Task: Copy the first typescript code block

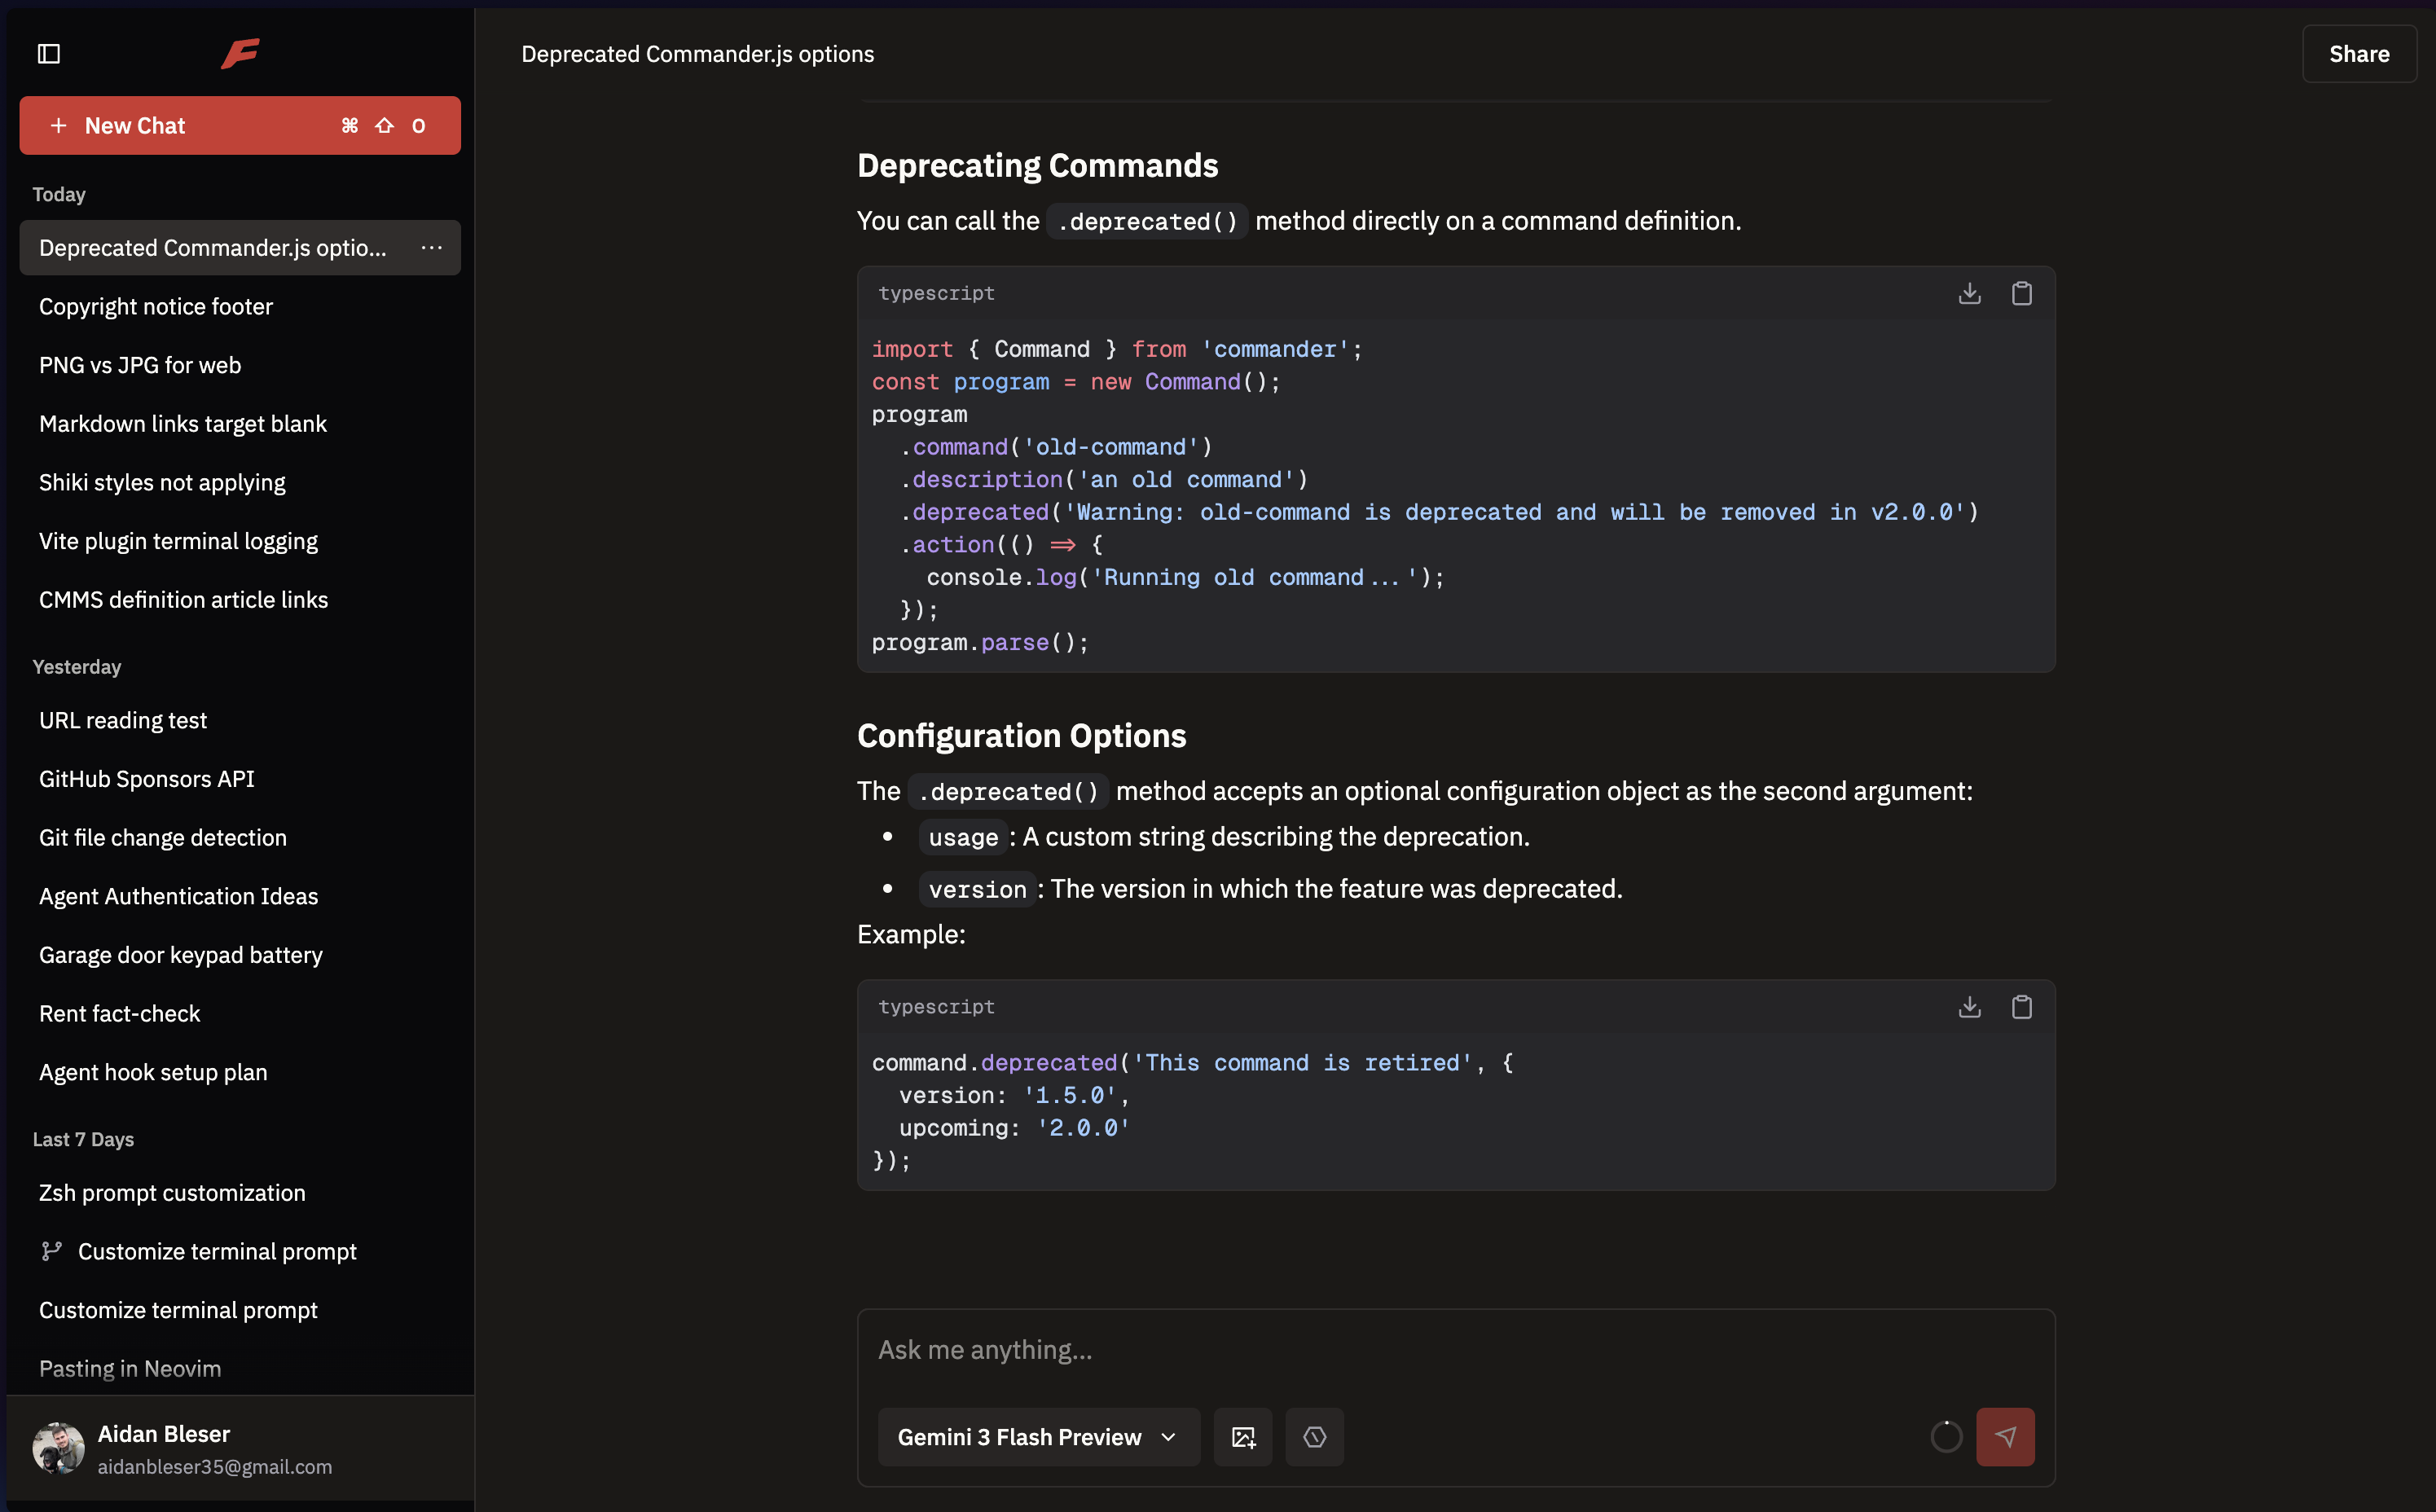Action: click(x=2021, y=293)
